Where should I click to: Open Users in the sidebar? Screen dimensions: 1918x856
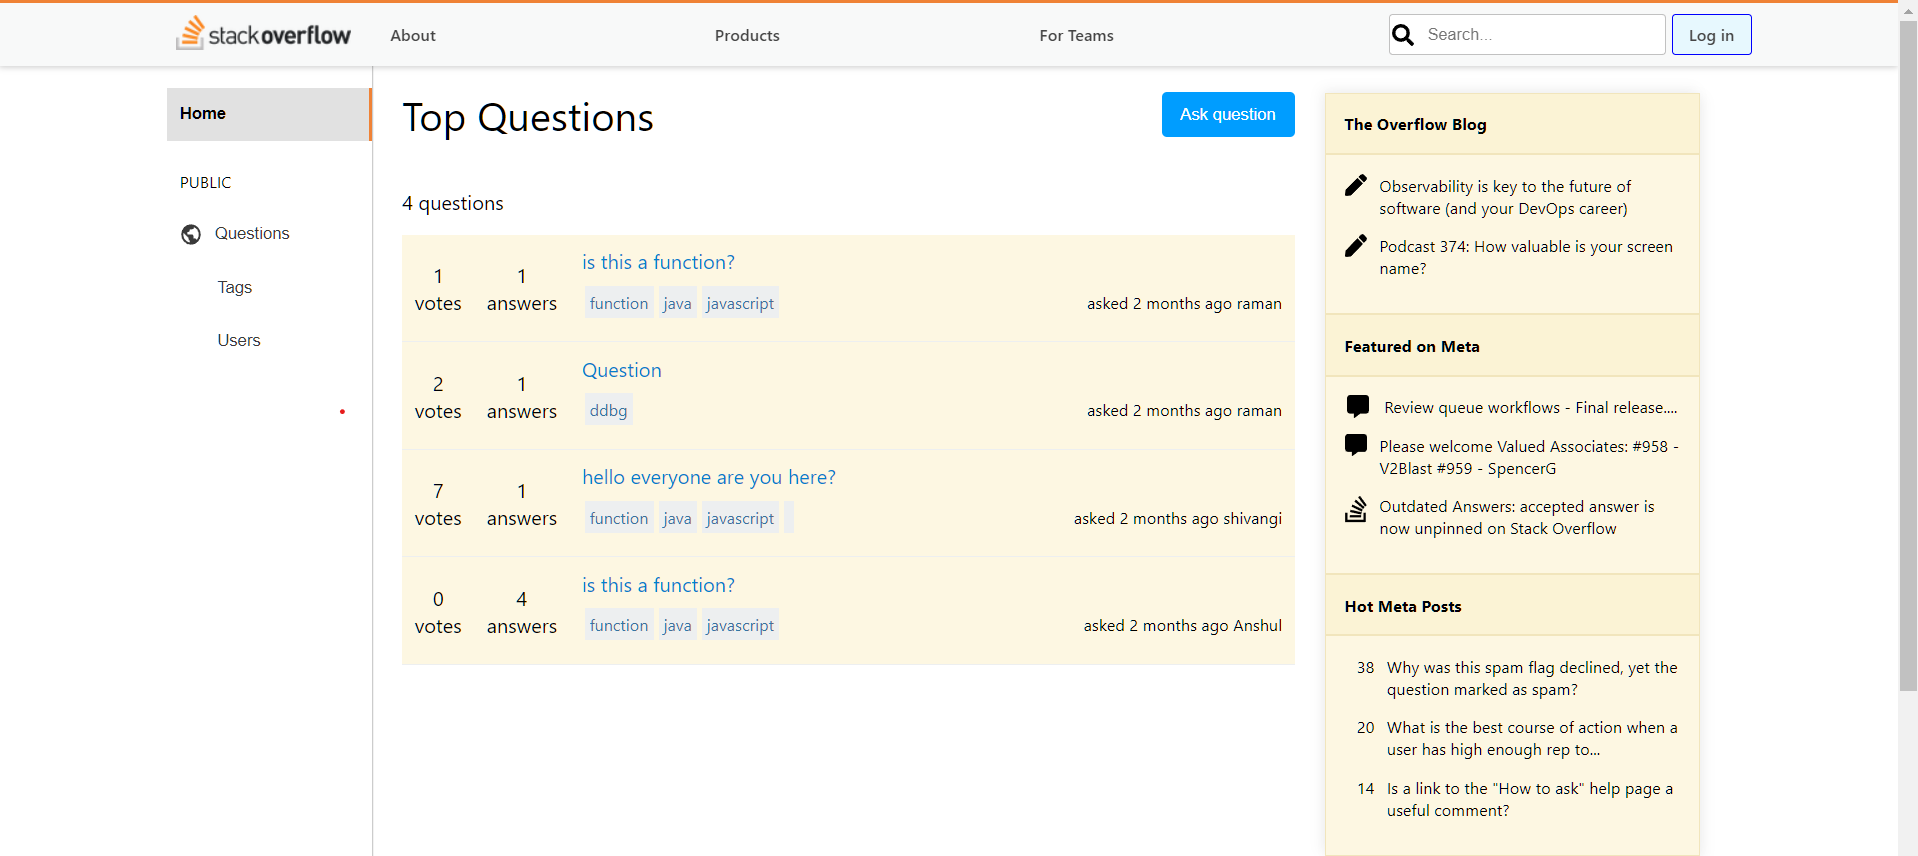pos(239,340)
